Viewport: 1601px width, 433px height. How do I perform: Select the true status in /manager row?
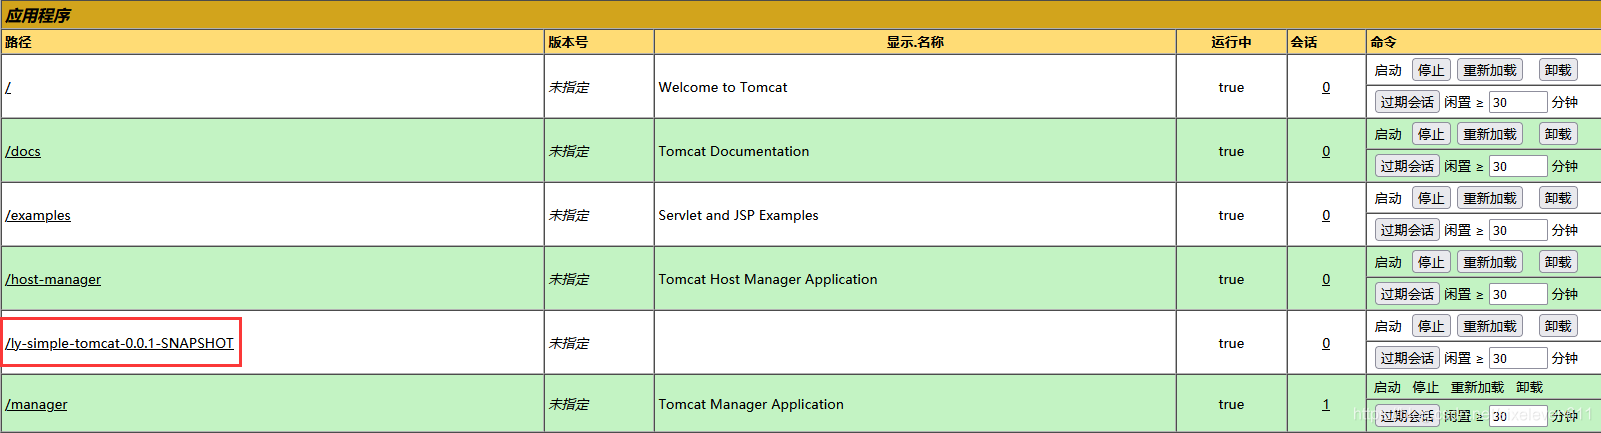click(x=1231, y=404)
